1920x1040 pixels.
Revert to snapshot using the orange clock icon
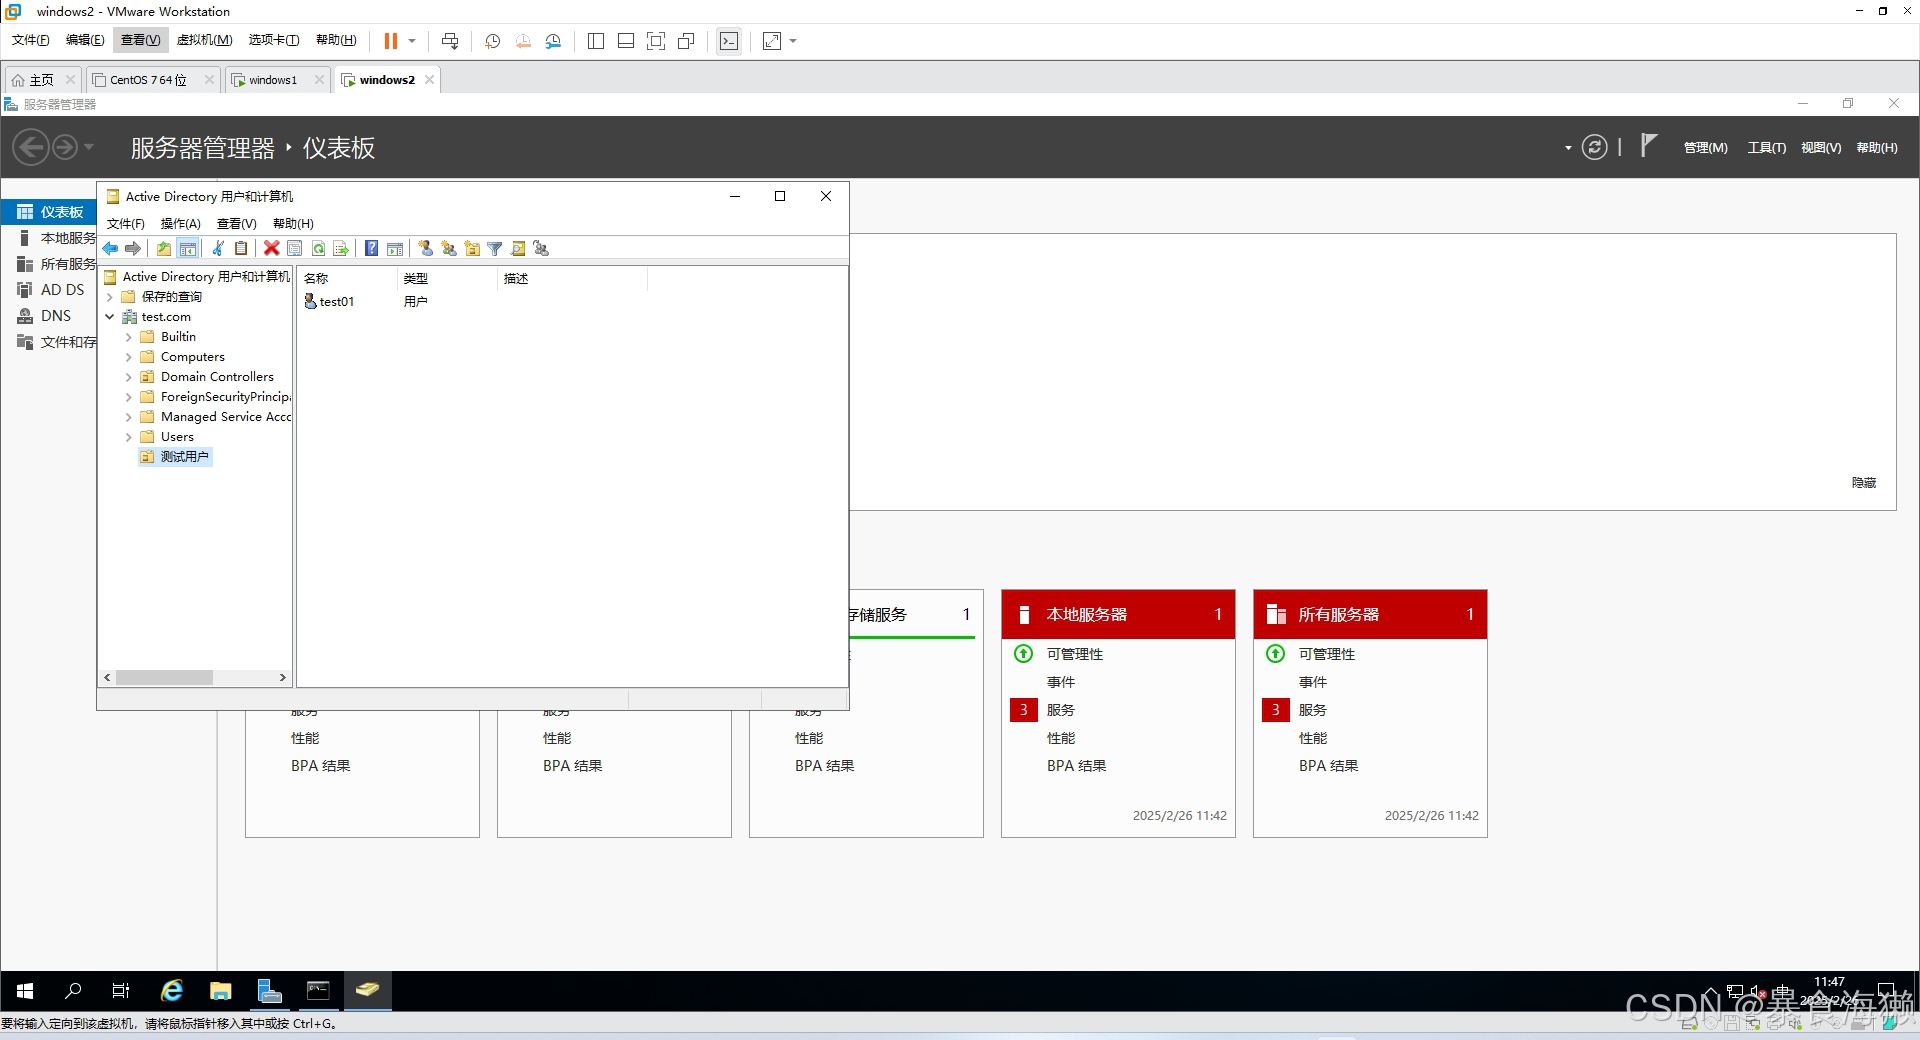pos(523,41)
